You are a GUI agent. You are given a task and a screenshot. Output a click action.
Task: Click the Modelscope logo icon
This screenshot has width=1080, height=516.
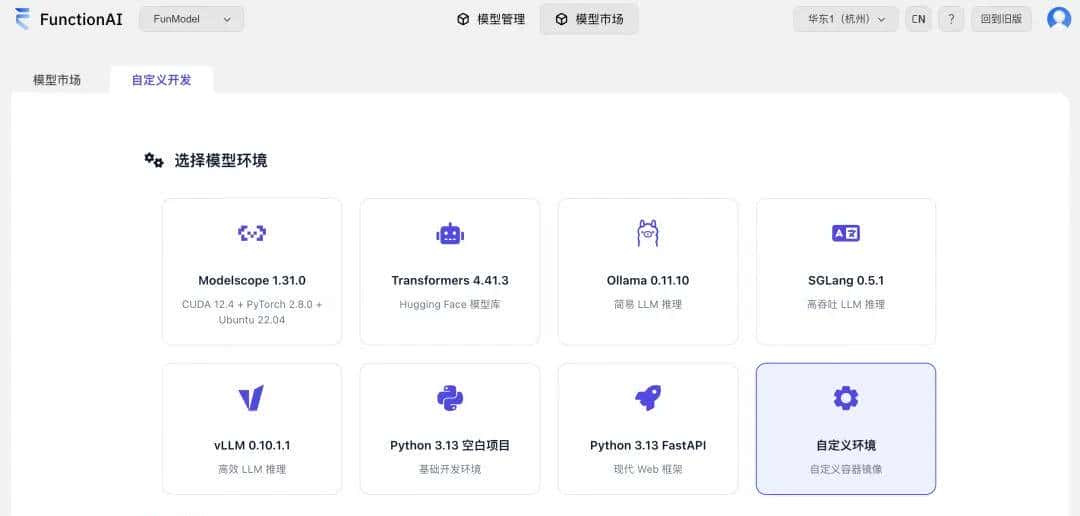coord(252,234)
